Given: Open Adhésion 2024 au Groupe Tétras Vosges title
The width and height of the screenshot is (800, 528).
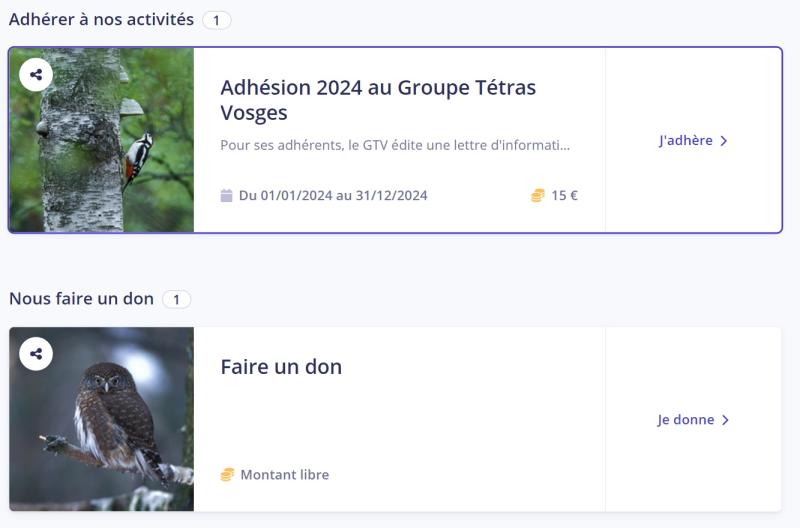Looking at the screenshot, I should click(x=378, y=100).
